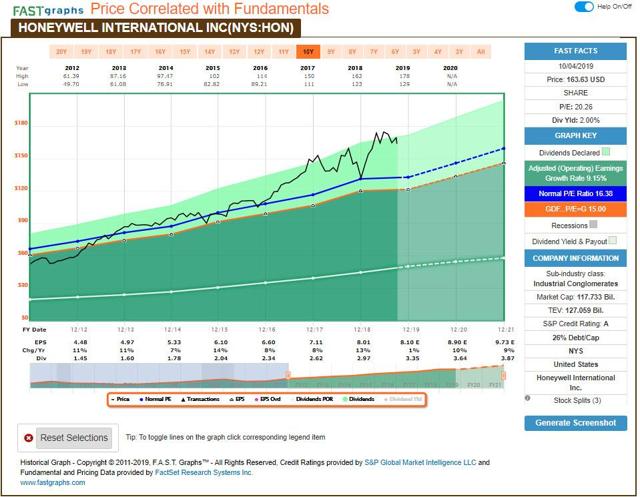Viewport: 640px width, 497px height.
Task: Click the 2012 year column header
Action: tap(72, 68)
